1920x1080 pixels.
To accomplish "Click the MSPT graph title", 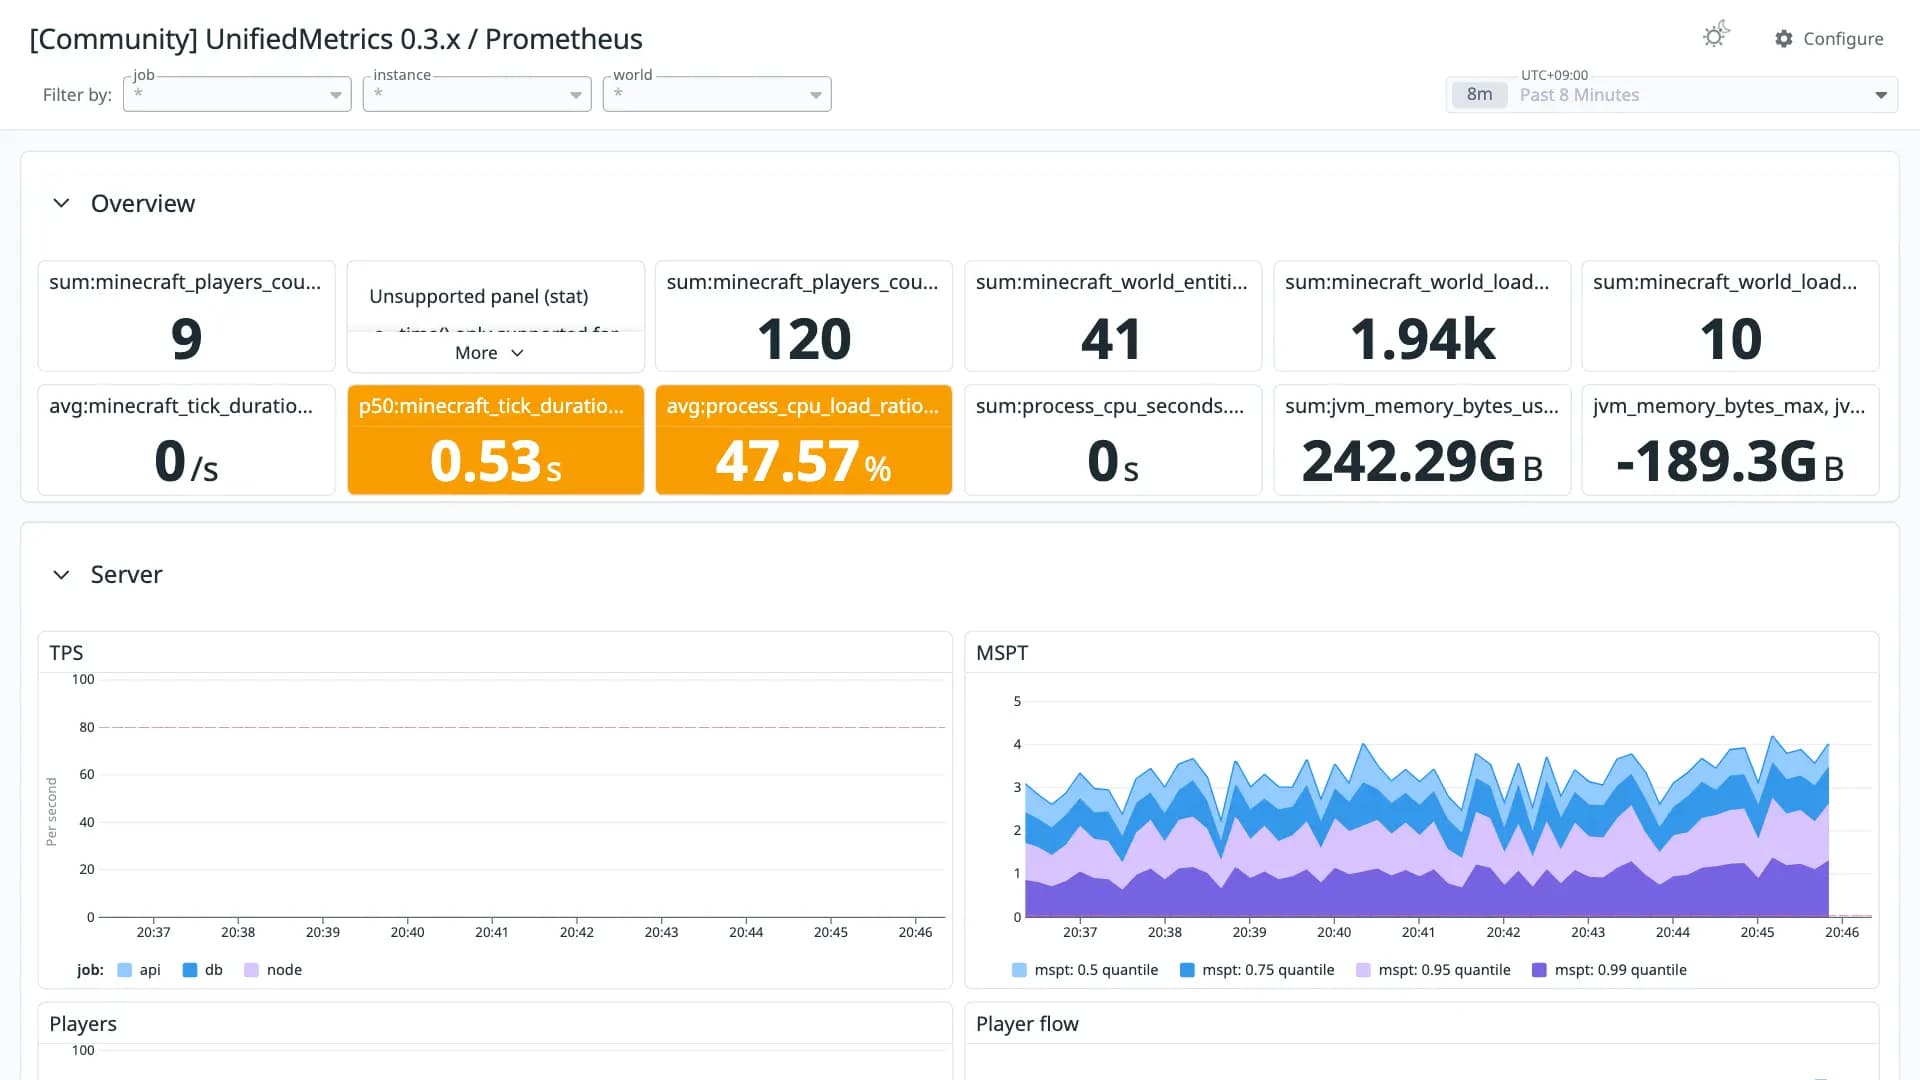I will pos(1002,653).
